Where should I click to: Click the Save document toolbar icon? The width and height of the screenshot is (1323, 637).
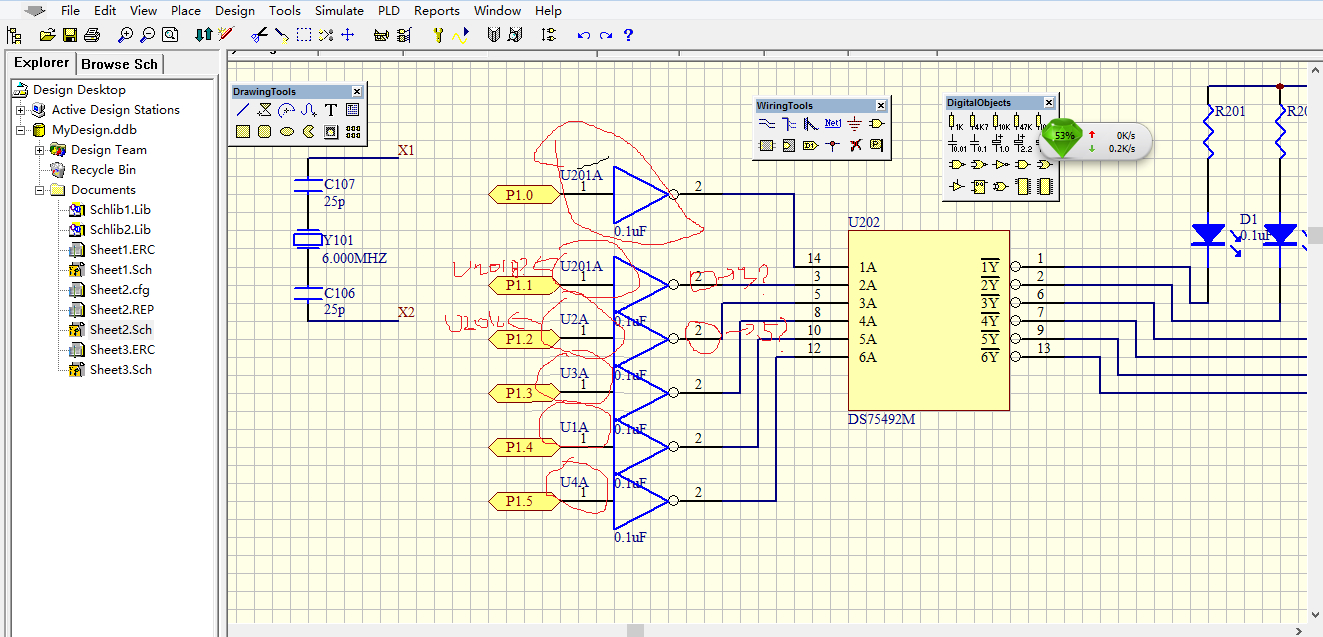[70, 35]
